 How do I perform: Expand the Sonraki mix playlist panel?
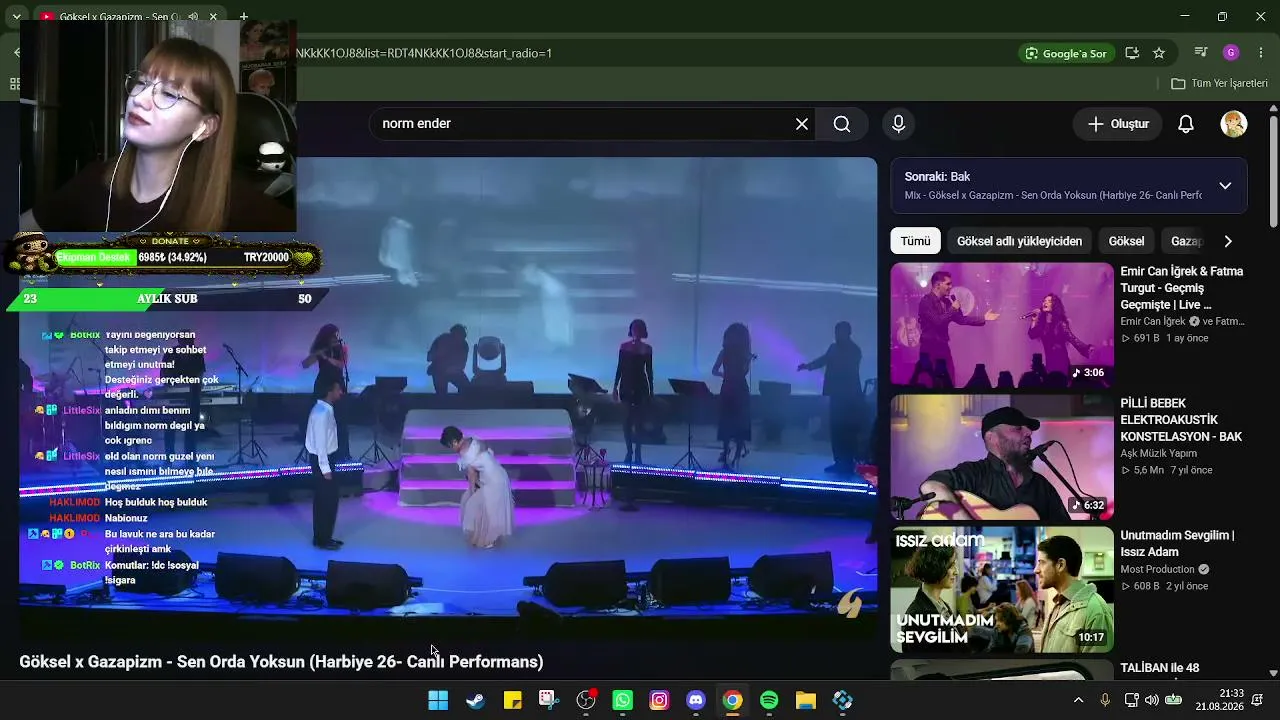point(1225,186)
